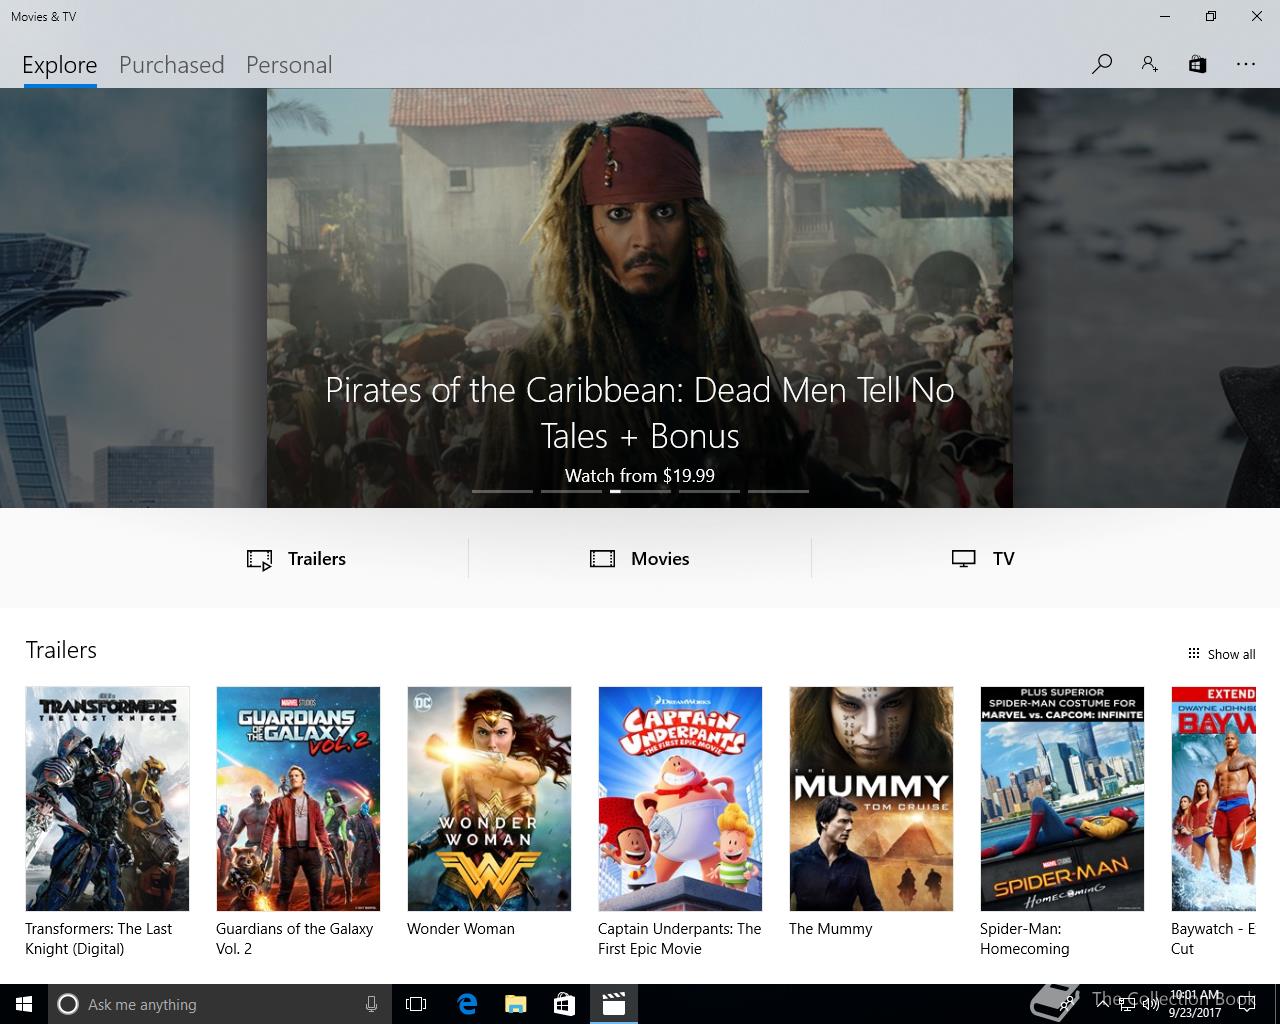This screenshot has width=1280, height=1024.
Task: Open Task View in the taskbar
Action: tap(416, 1004)
